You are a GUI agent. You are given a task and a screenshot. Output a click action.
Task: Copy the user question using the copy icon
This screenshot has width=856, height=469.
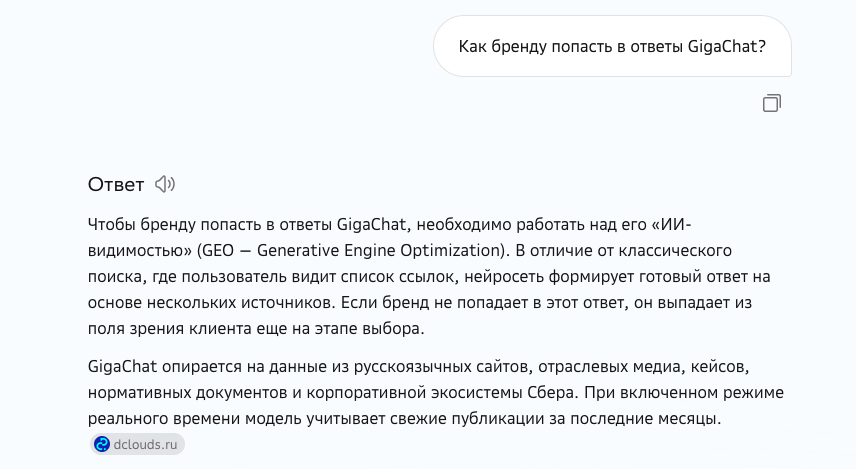point(771,103)
